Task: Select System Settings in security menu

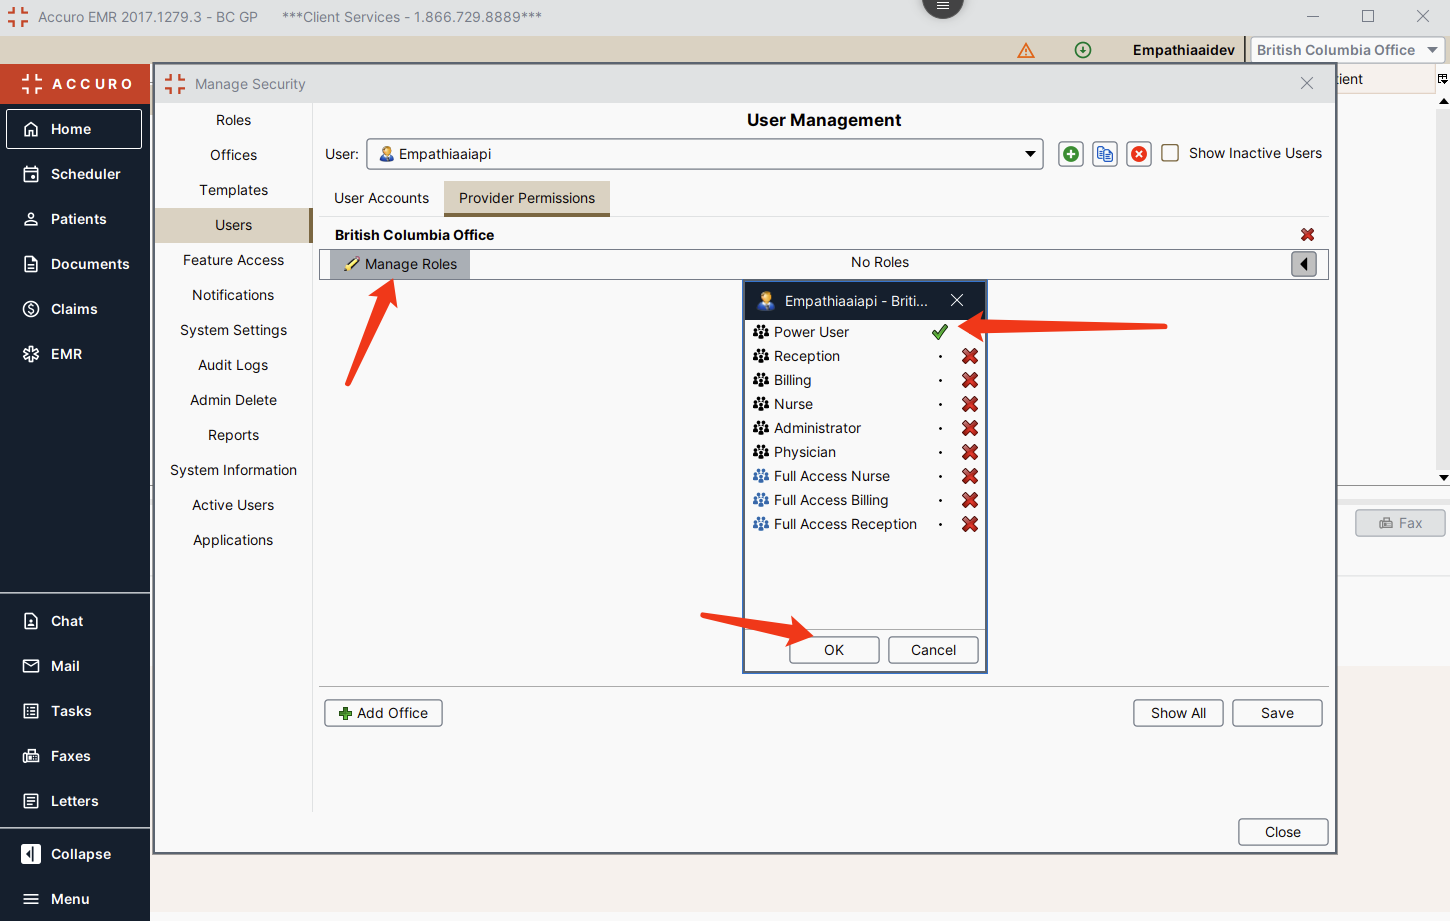Action: tap(233, 330)
